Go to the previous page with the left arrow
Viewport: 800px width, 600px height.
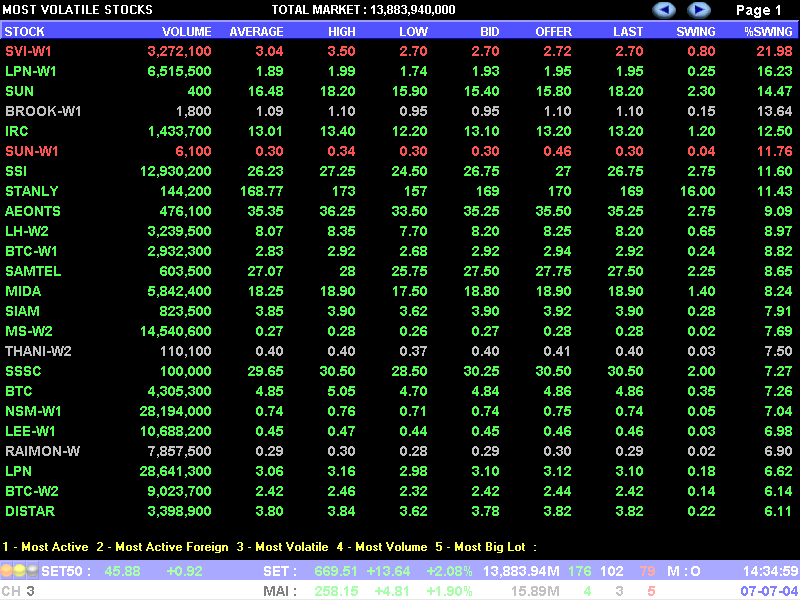664,10
